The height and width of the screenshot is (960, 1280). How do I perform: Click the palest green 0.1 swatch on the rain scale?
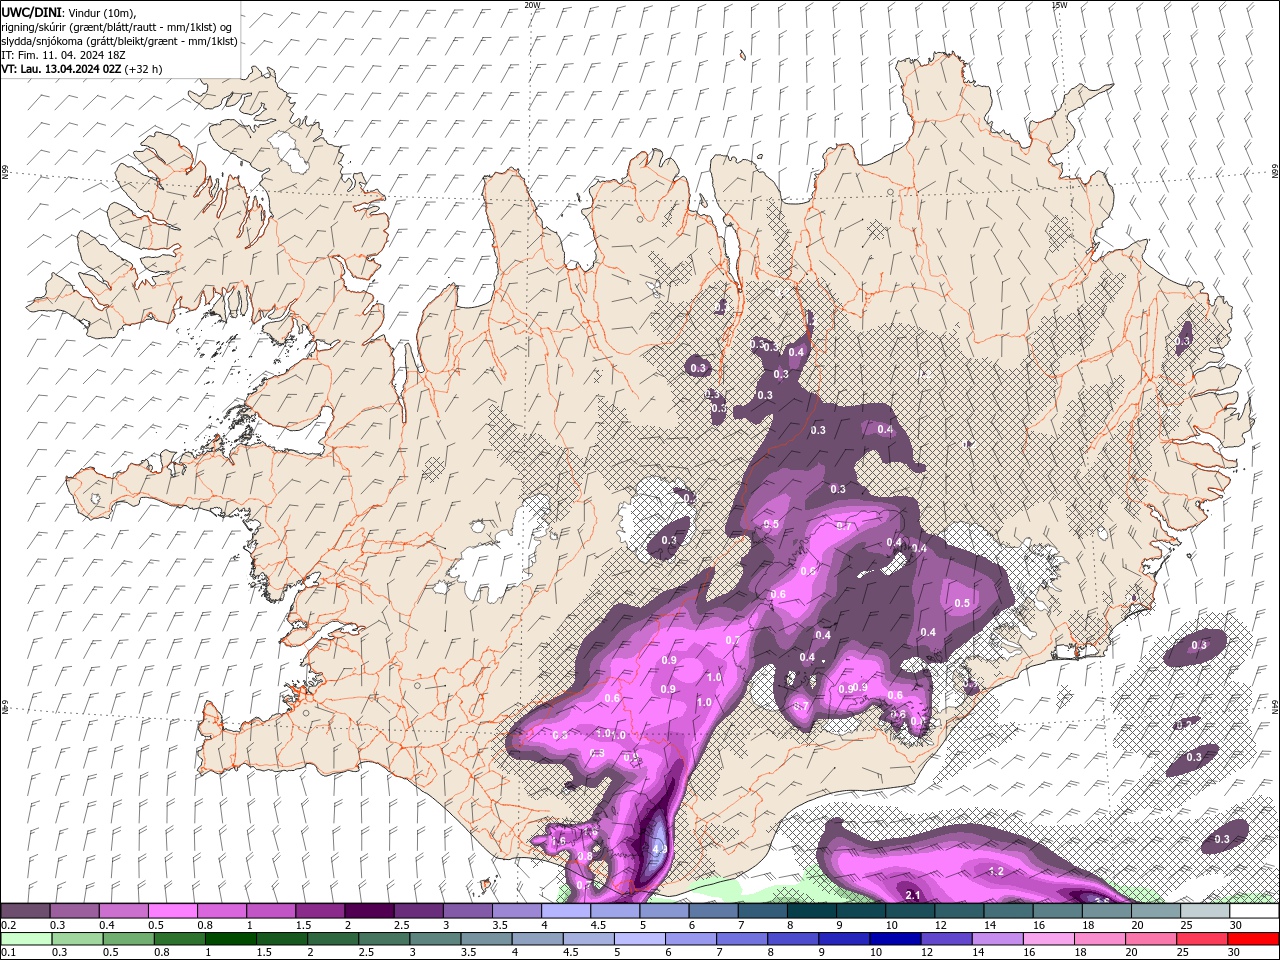(x=26, y=939)
